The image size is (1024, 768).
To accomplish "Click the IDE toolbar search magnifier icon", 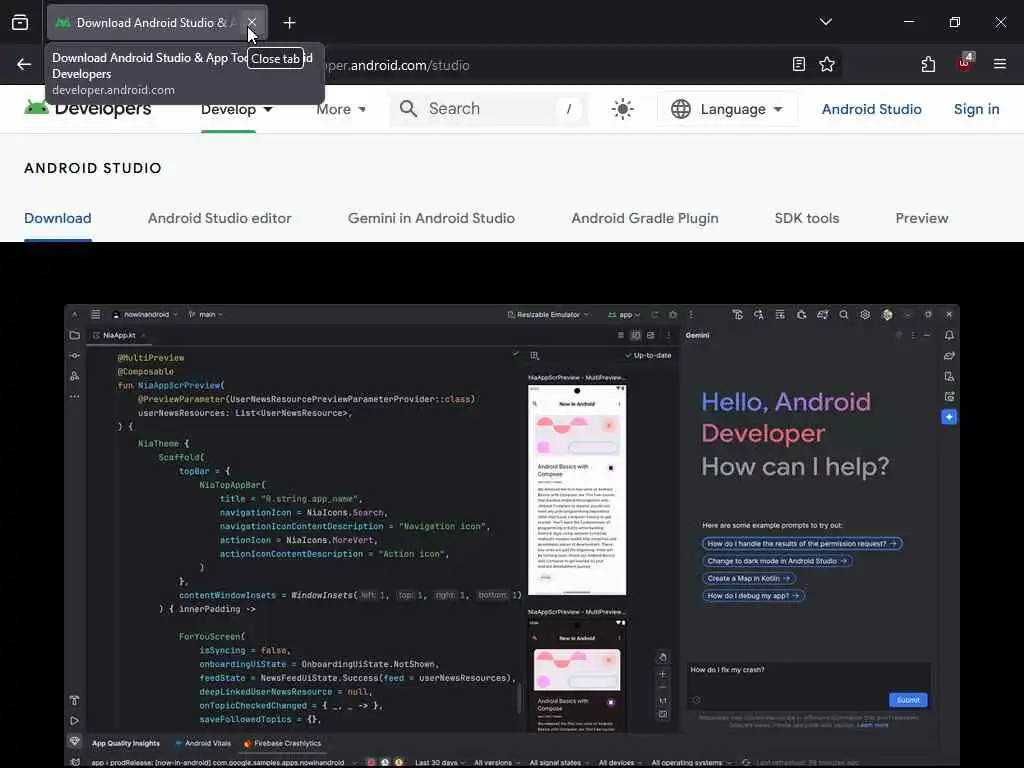I will pos(844,315).
